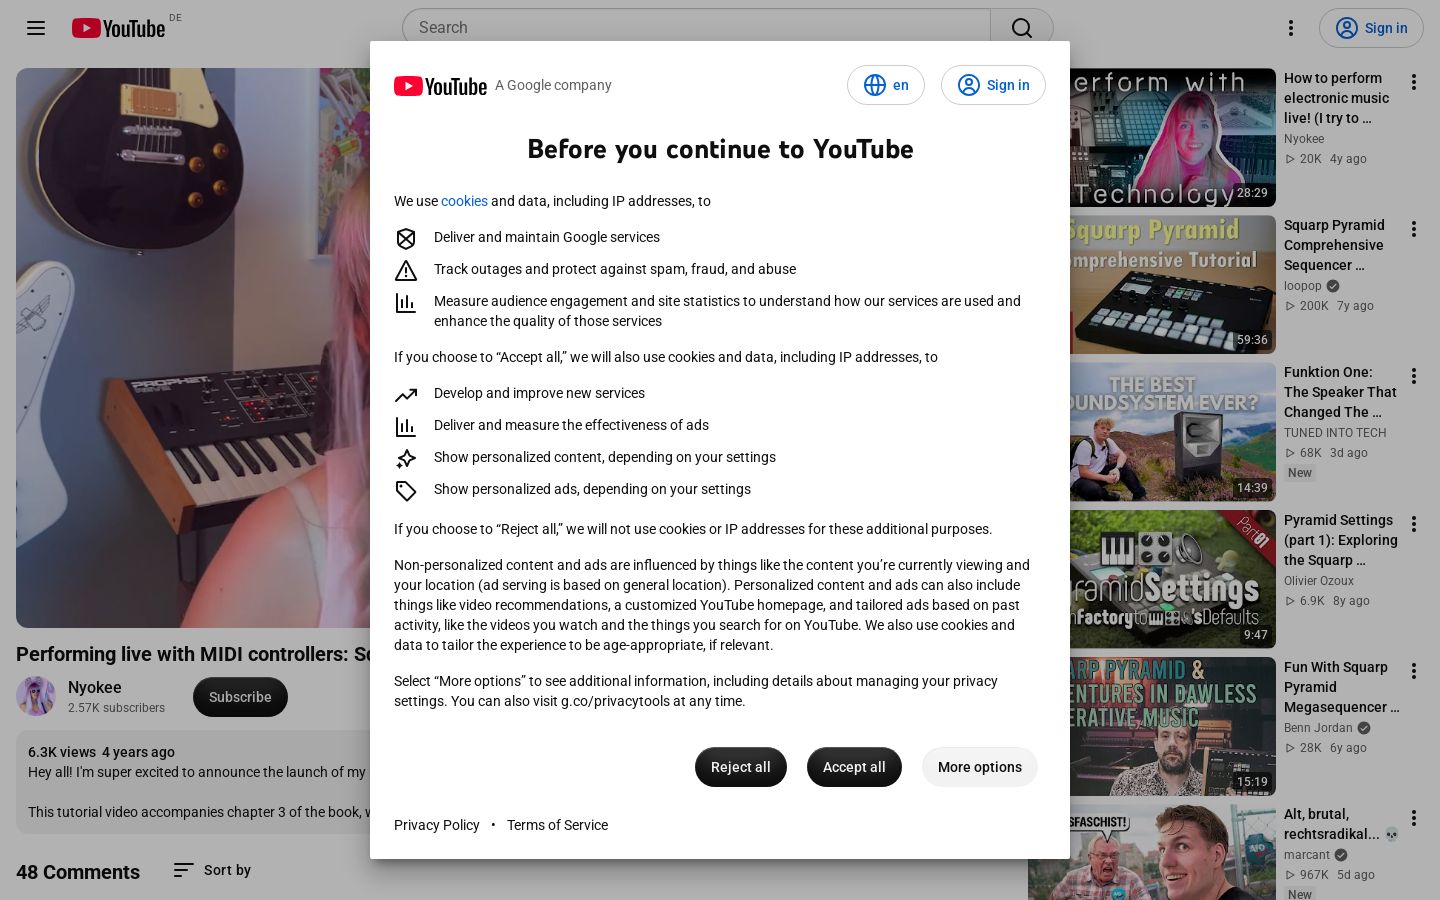Click the main video player
The width and height of the screenshot is (1440, 900).
(x=193, y=348)
